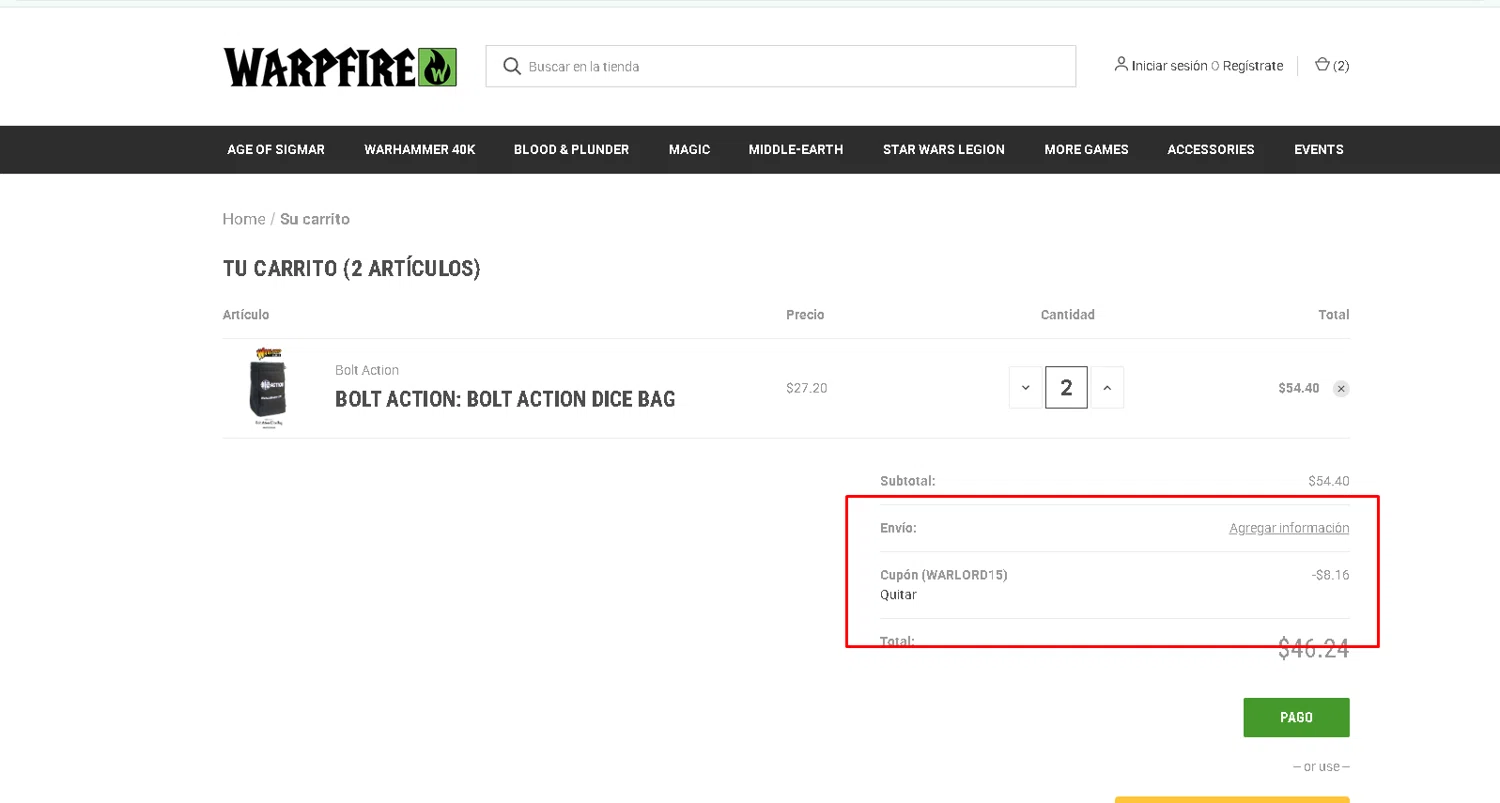Click the quantity field showing 2
1500x803 pixels.
pyautogui.click(x=1066, y=388)
